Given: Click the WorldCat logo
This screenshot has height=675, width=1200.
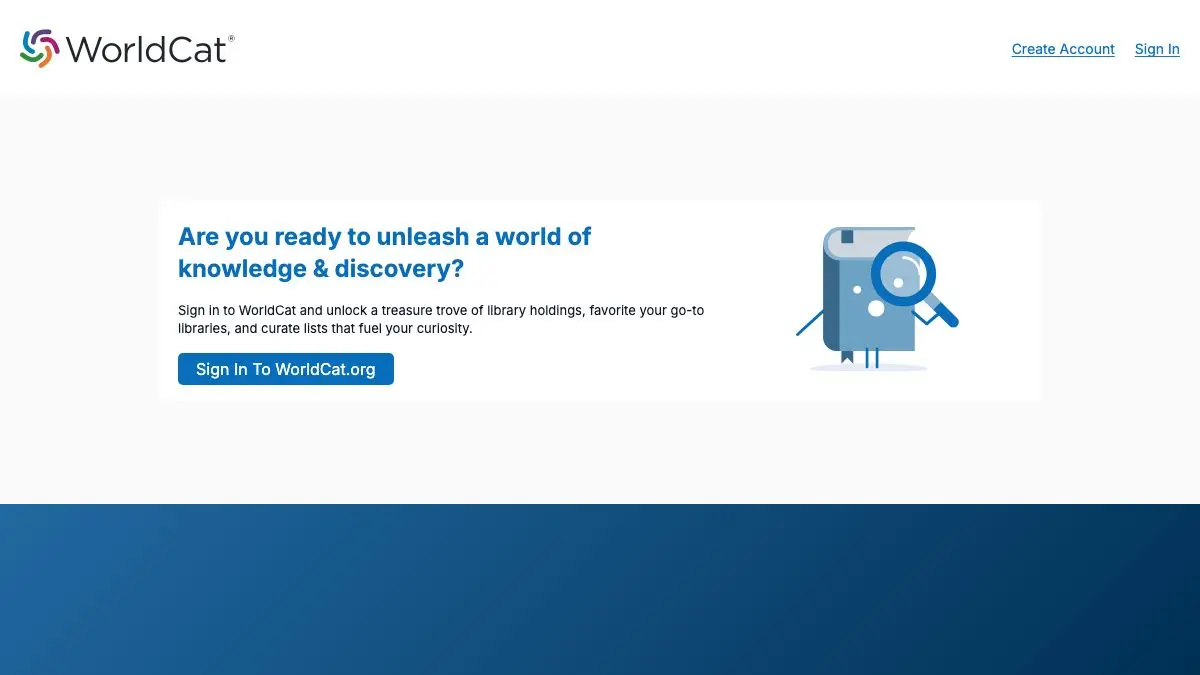Looking at the screenshot, I should point(127,48).
